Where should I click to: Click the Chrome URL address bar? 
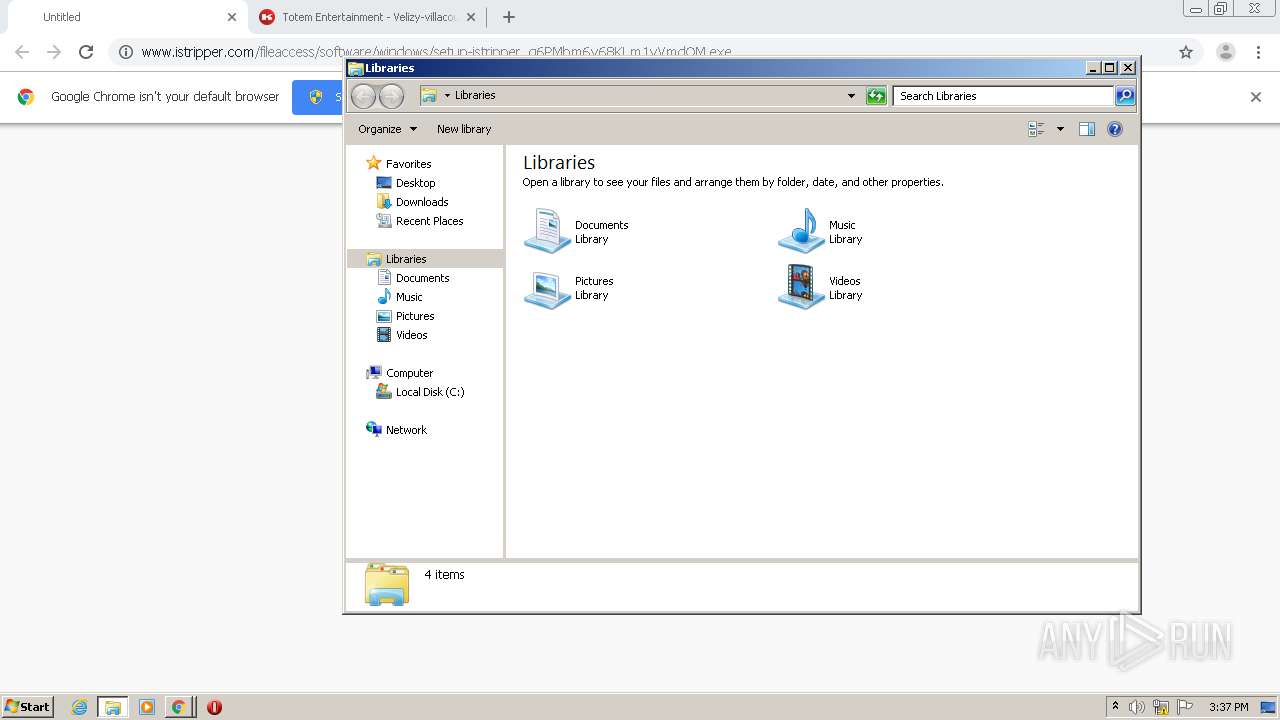tap(655, 52)
